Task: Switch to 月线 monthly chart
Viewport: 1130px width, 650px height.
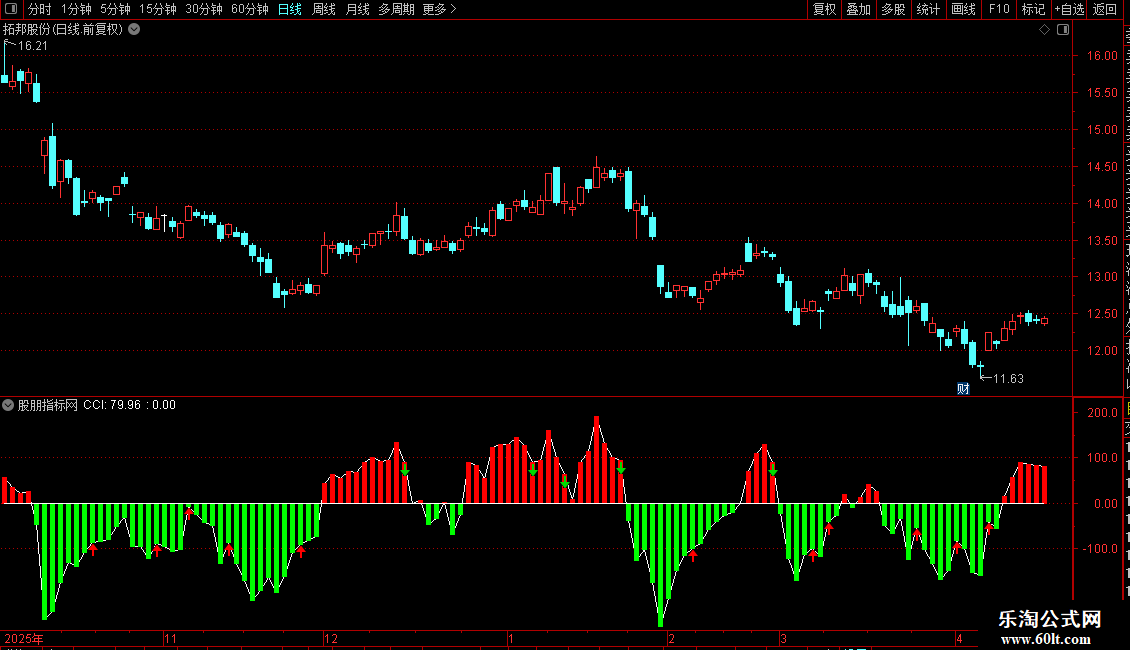Action: (357, 9)
